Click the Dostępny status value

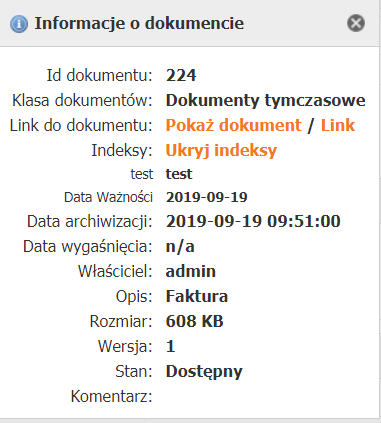[204, 372]
